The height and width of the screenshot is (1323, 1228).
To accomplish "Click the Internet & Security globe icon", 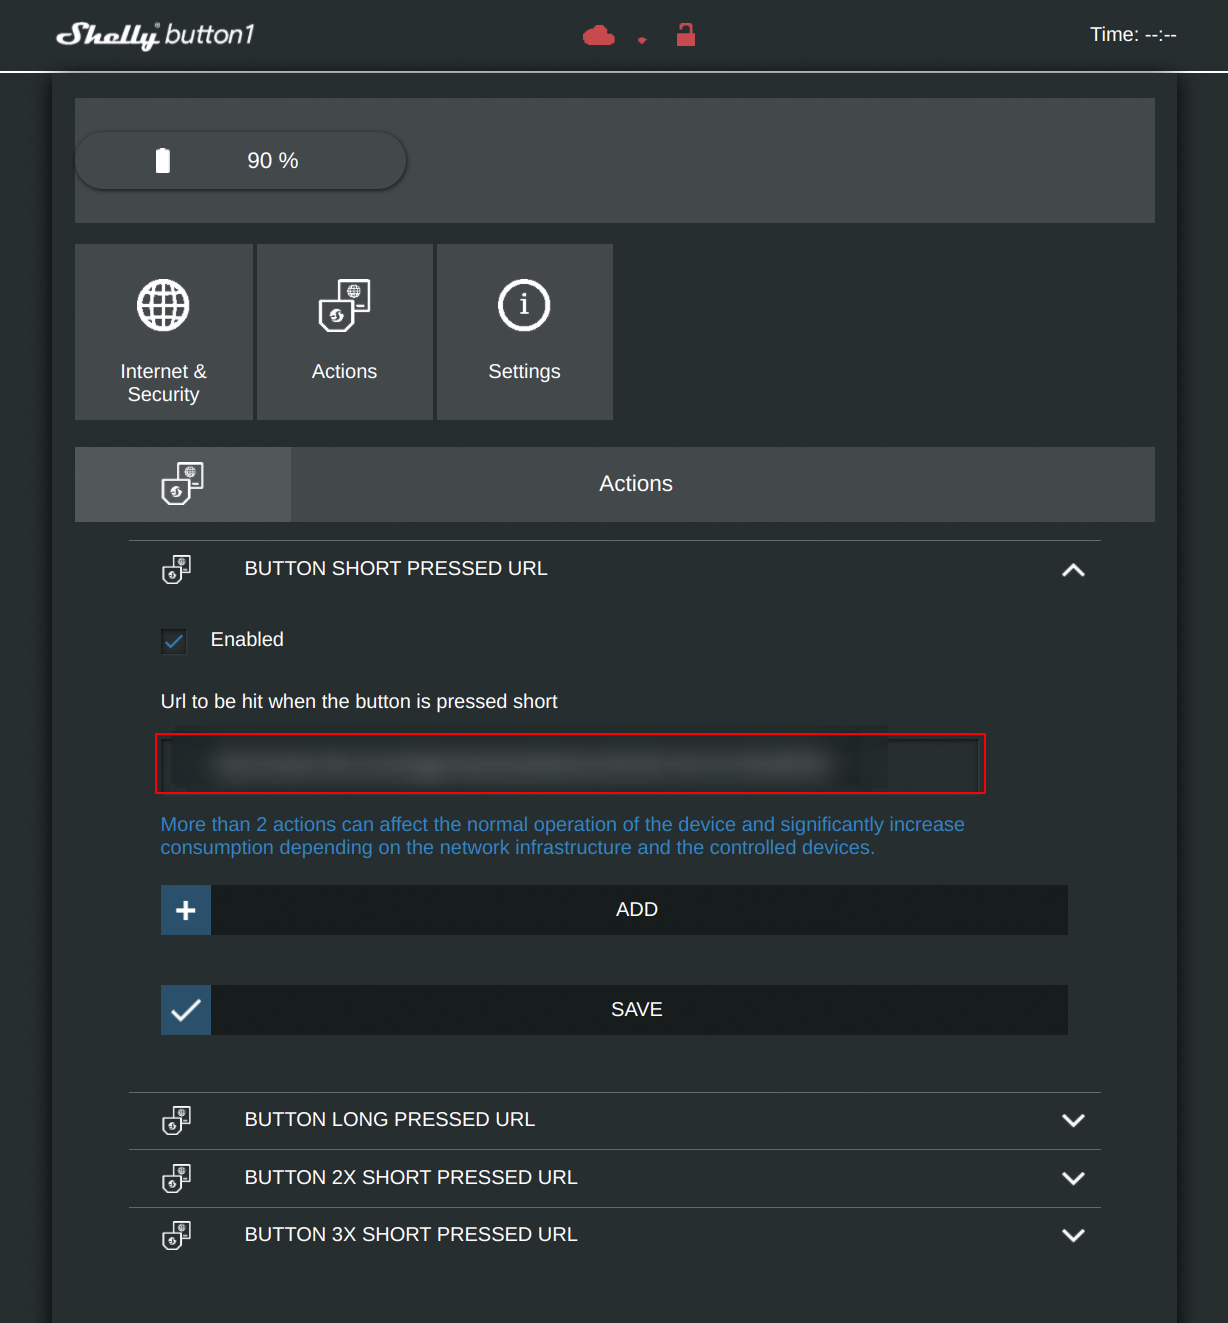I will (163, 305).
